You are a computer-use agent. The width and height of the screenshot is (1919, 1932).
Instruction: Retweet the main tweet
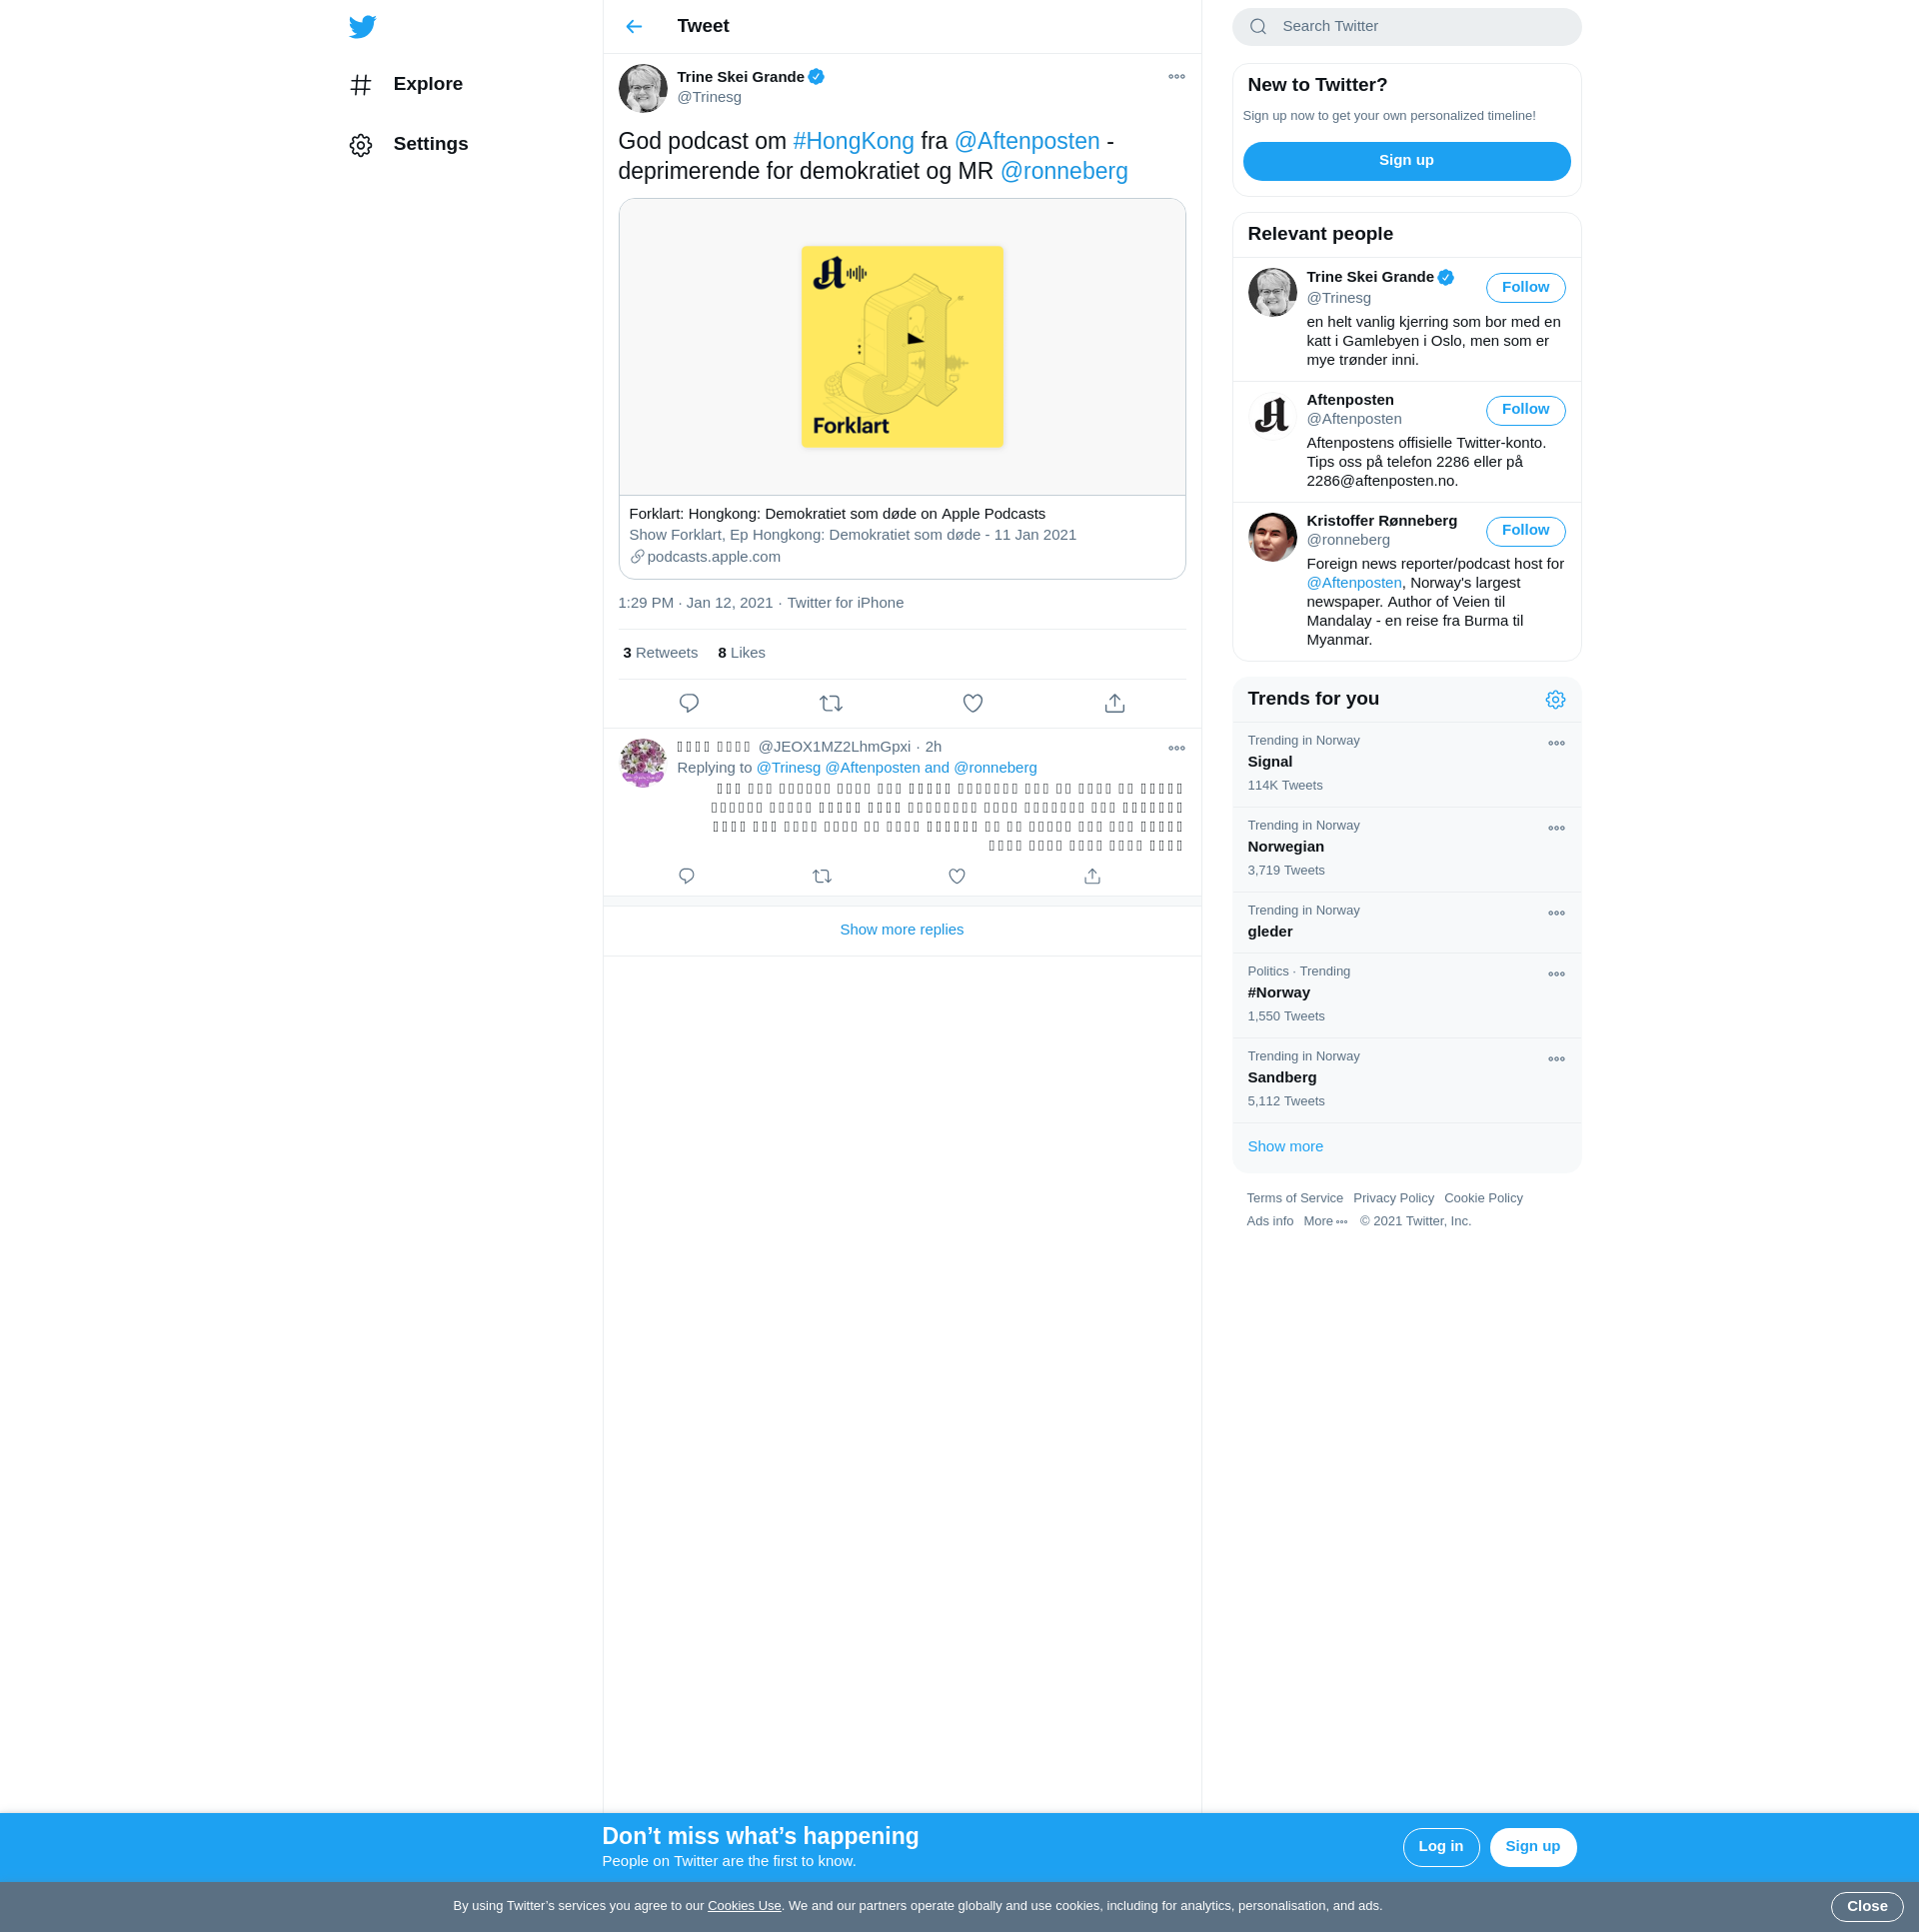(830, 703)
